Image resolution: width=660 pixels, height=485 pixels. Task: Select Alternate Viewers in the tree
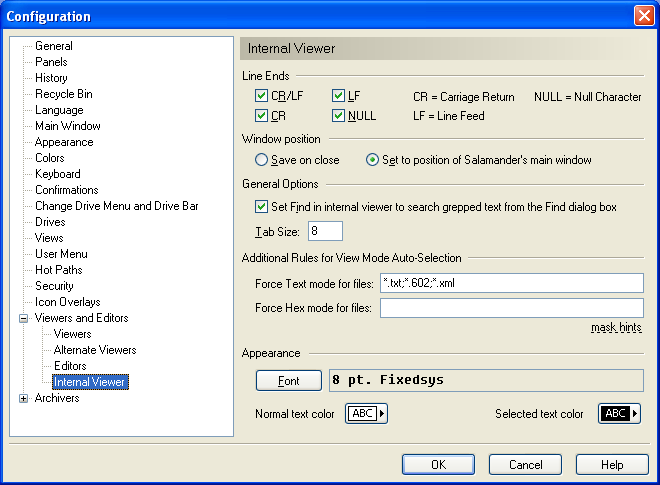coord(95,350)
